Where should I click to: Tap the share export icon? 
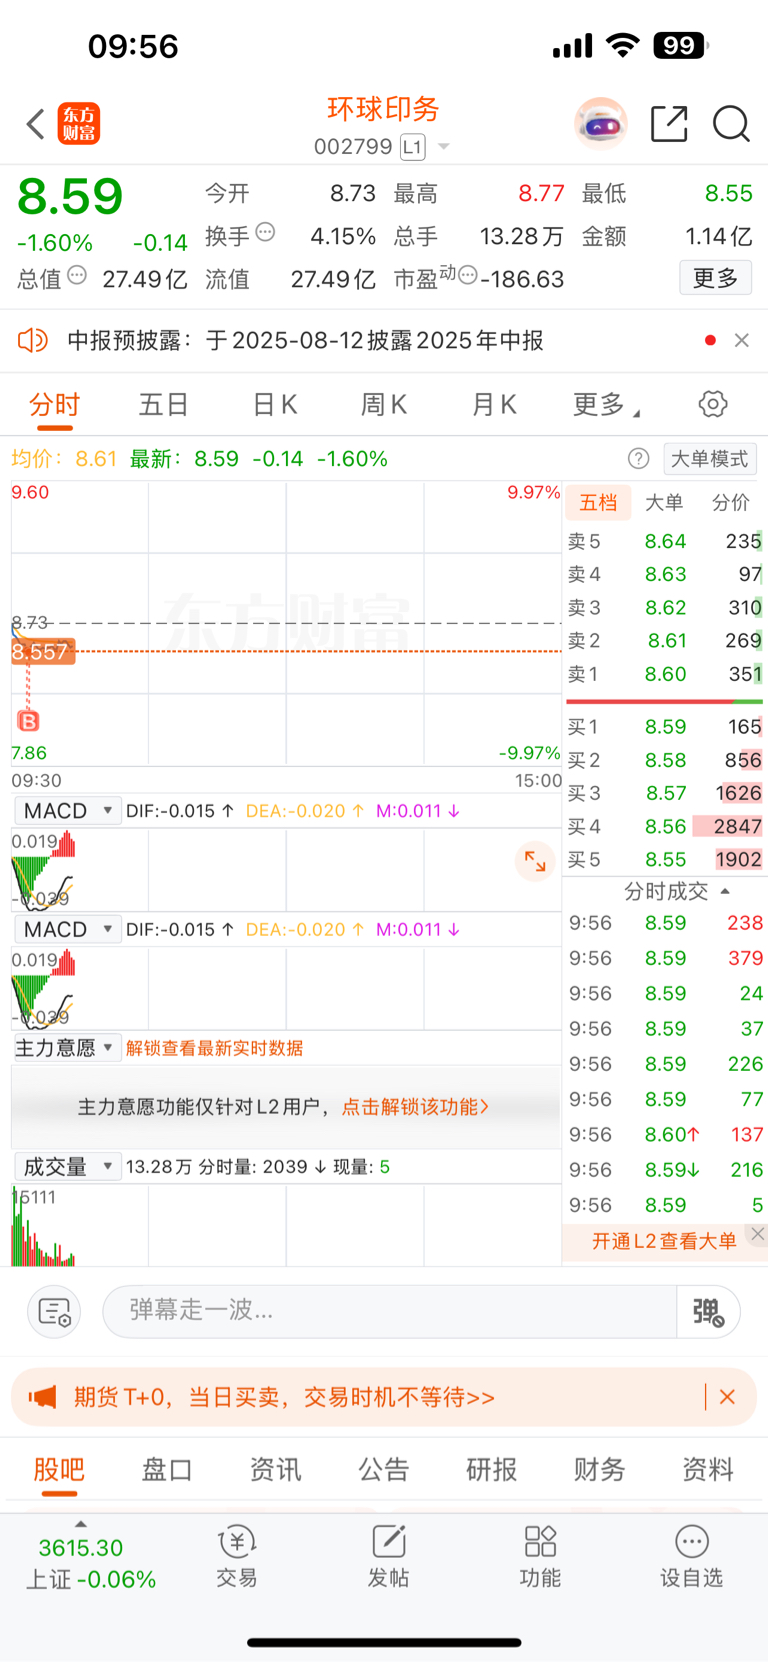(x=669, y=124)
